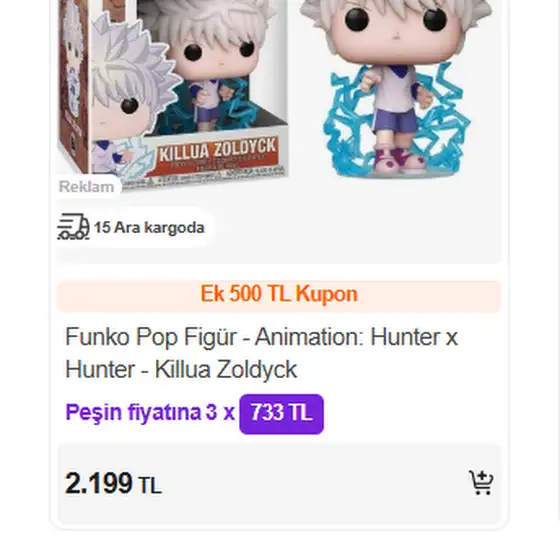Add the Killua Funko to cart
Image resolution: width=560 pixels, height=560 pixels.
pos(481,482)
